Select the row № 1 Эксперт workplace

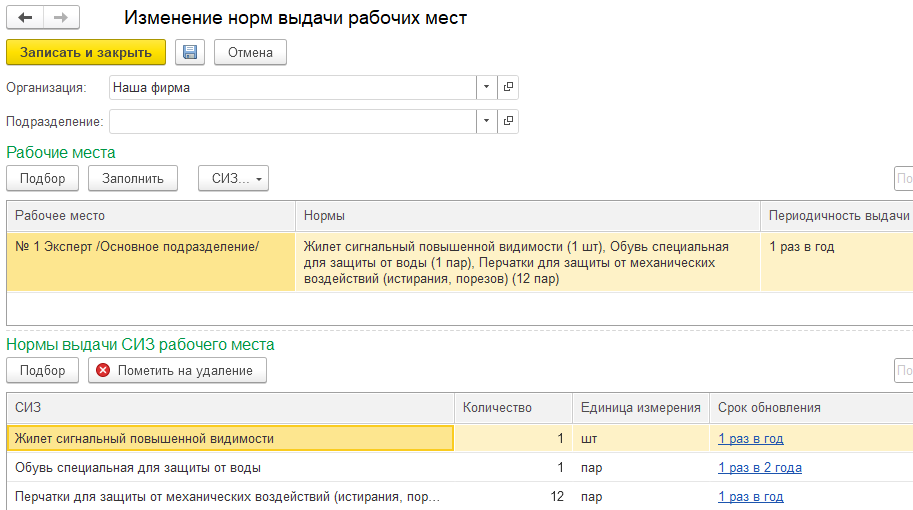(x=137, y=247)
